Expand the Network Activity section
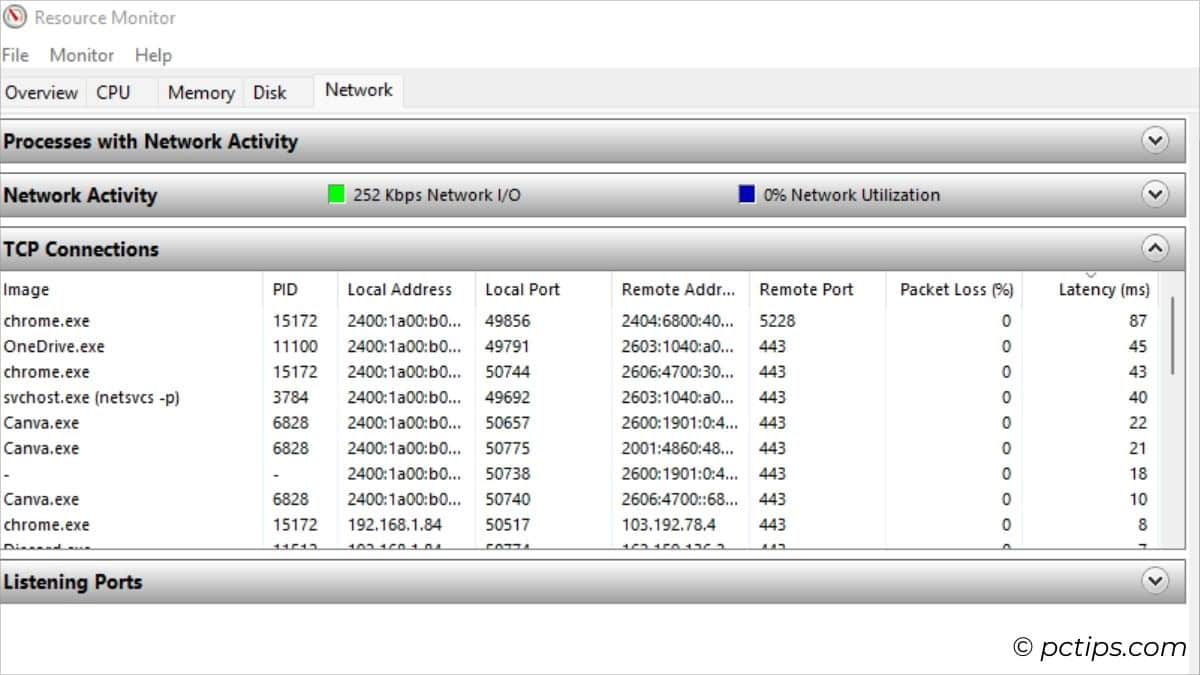 [1156, 194]
